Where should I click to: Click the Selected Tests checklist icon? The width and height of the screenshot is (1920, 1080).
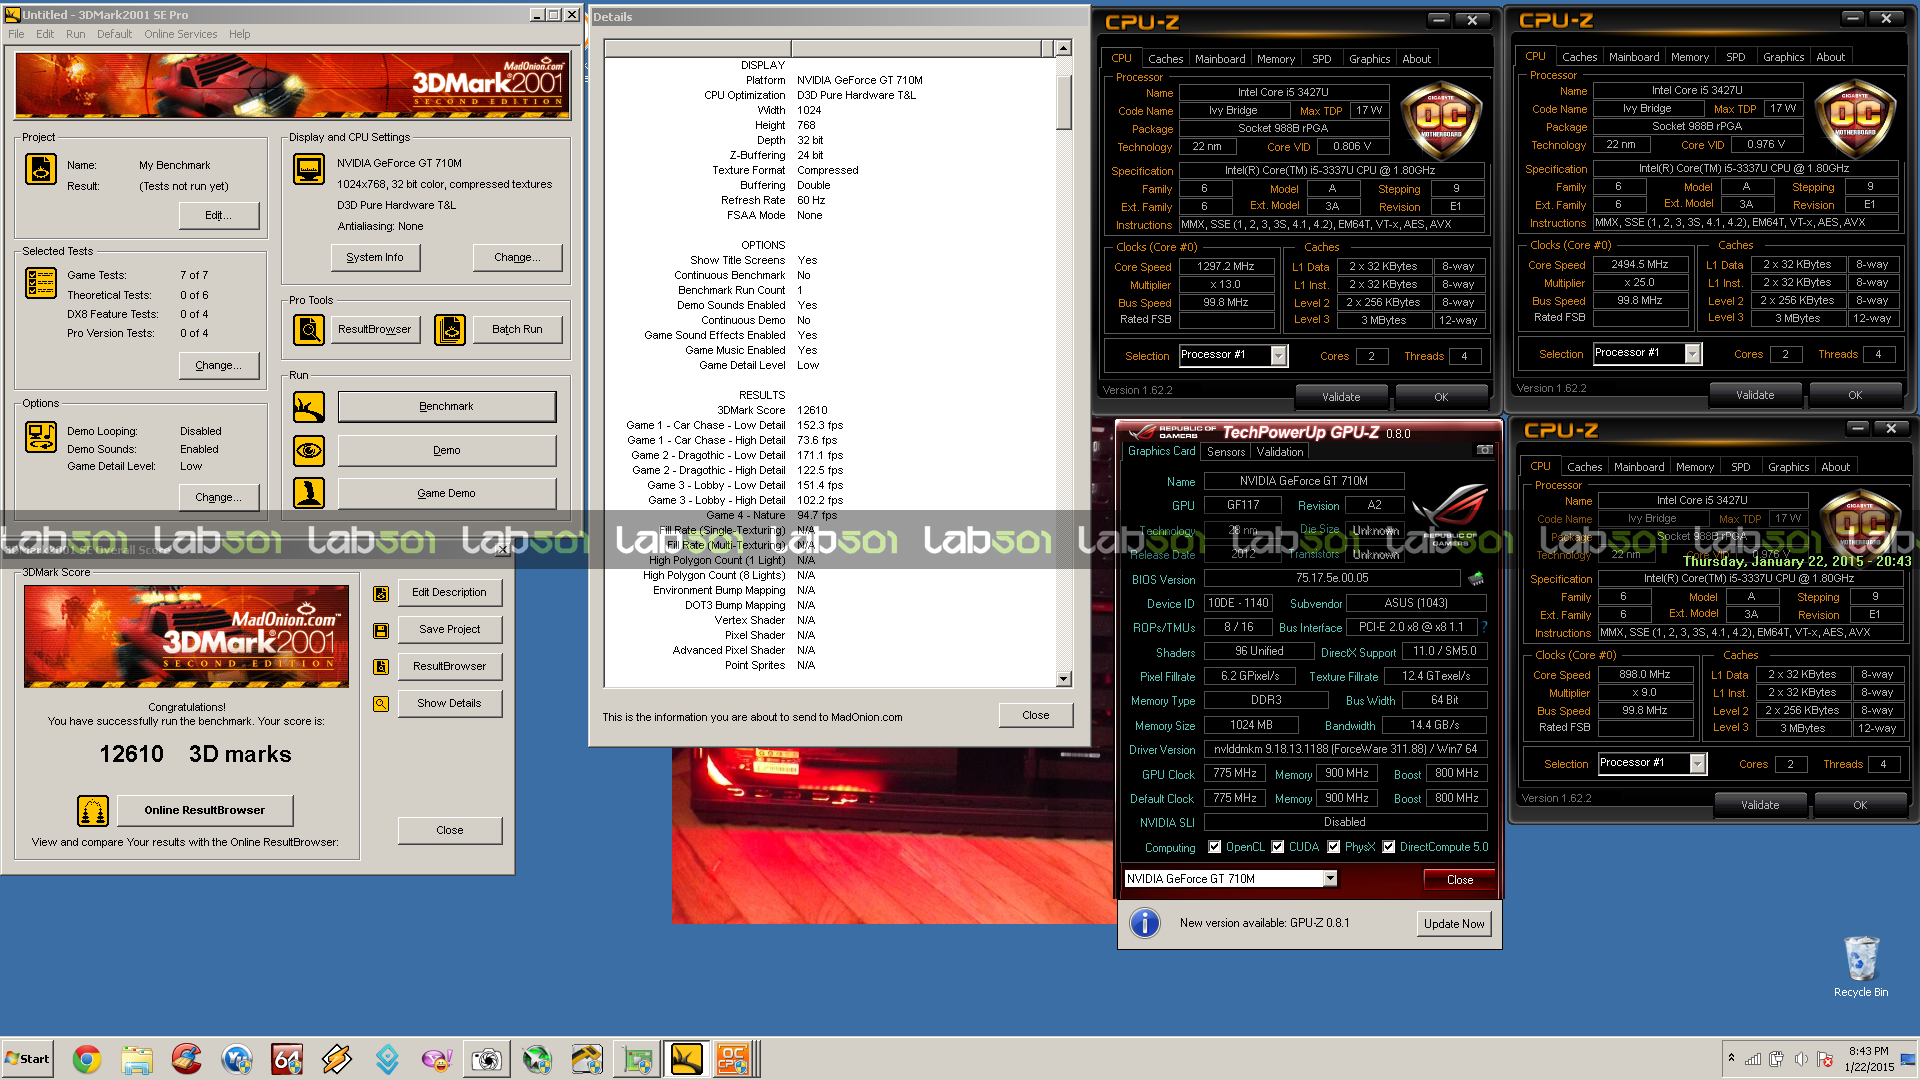tap(41, 284)
